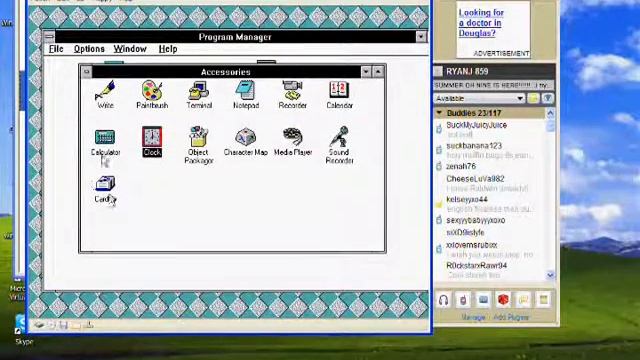640x360 pixels.
Task: Click the yellow icon beside status dropdown
Action: pyautogui.click(x=533, y=98)
